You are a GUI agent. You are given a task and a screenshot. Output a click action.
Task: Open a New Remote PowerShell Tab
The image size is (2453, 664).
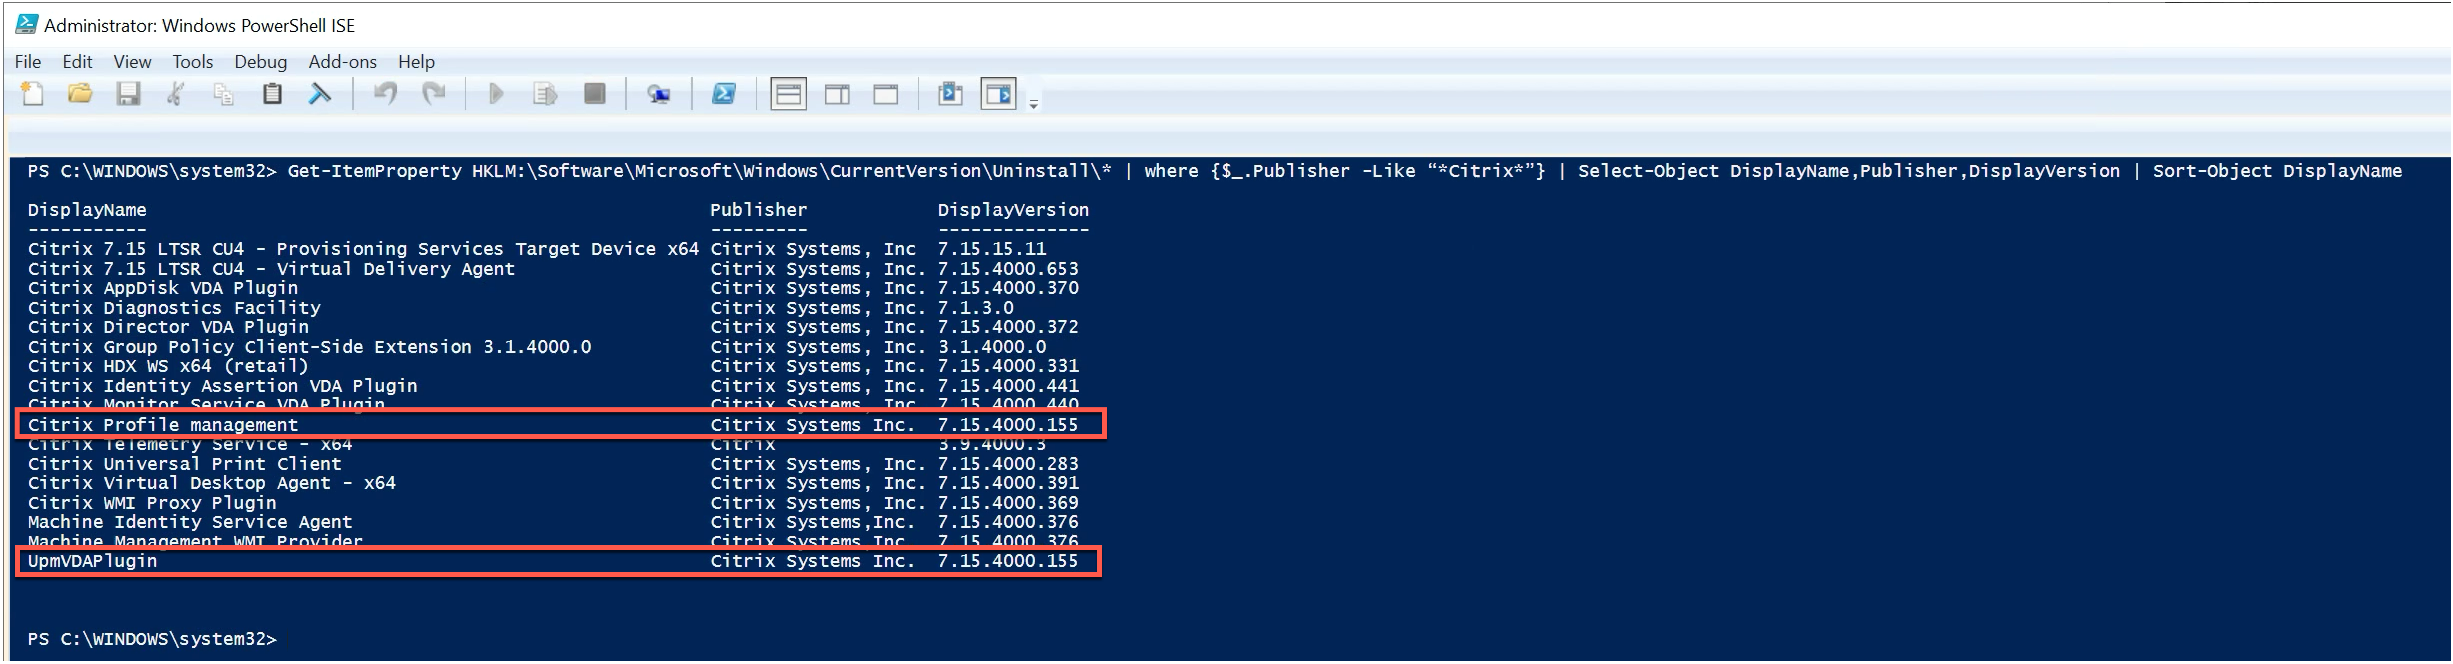tap(658, 94)
